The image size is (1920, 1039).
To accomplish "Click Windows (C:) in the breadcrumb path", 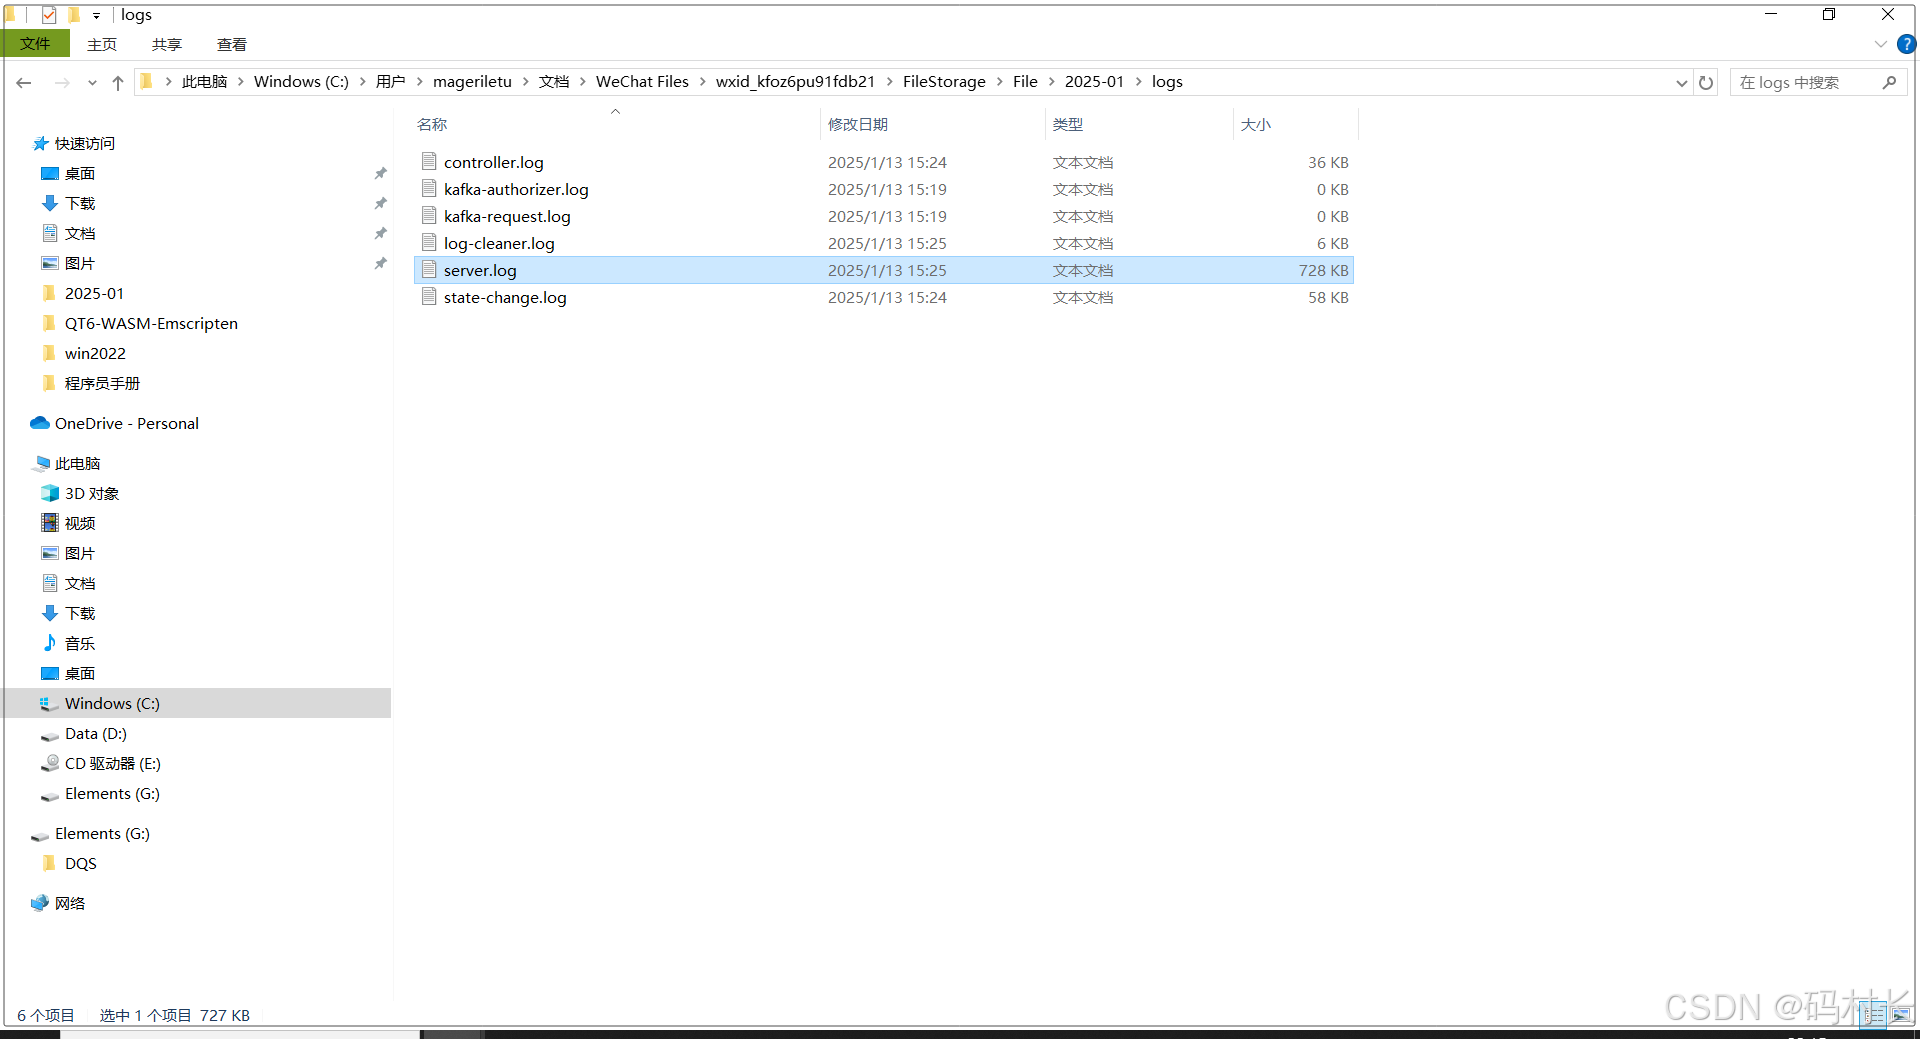I will 301,82.
